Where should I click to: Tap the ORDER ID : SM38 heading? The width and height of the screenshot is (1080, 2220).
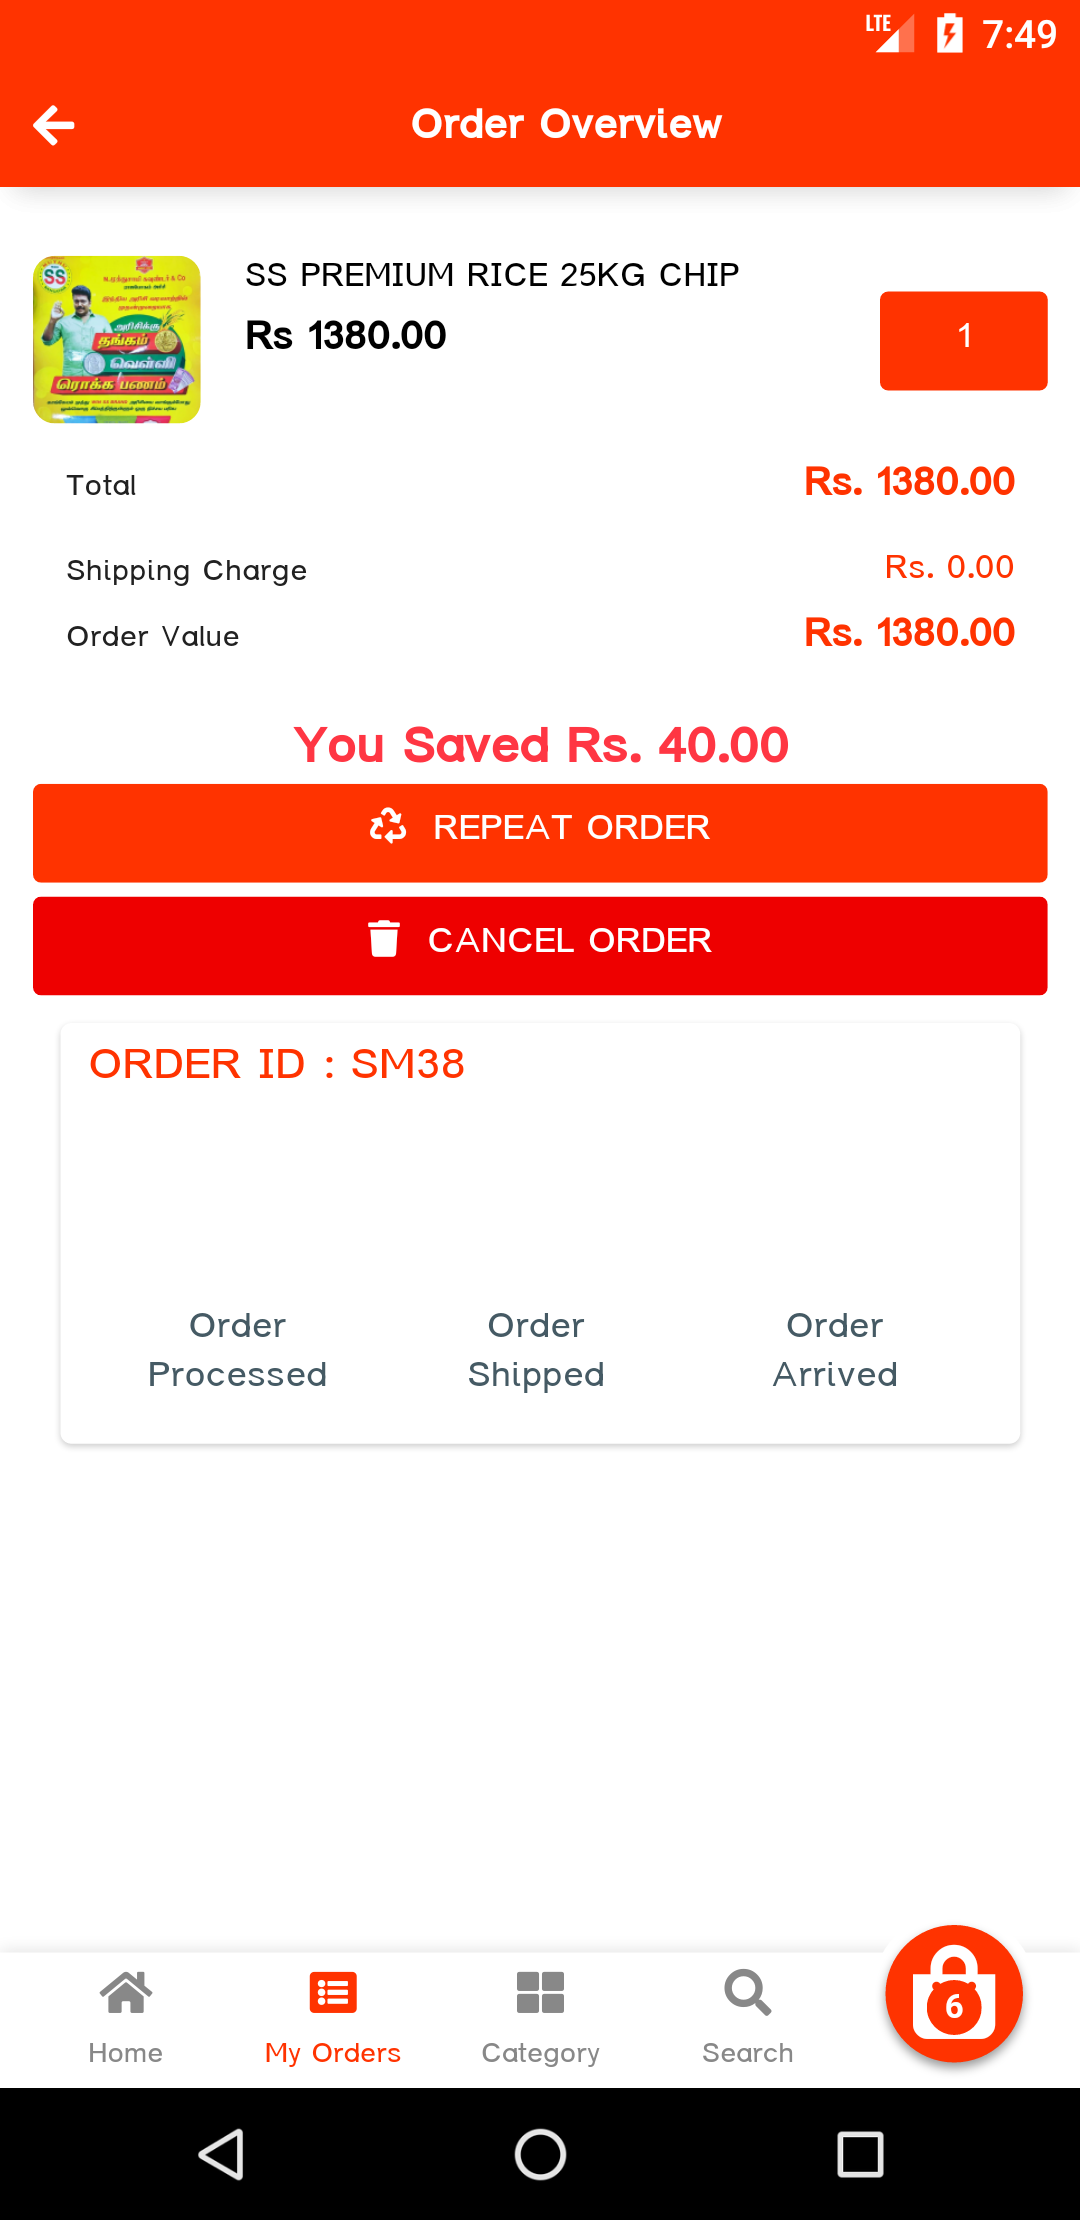coord(277,1064)
